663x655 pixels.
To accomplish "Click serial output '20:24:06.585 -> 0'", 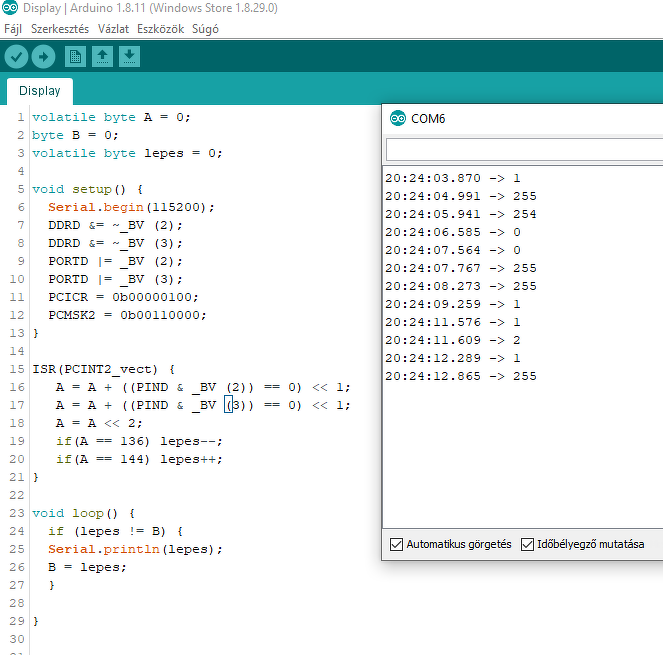I will click(x=453, y=232).
